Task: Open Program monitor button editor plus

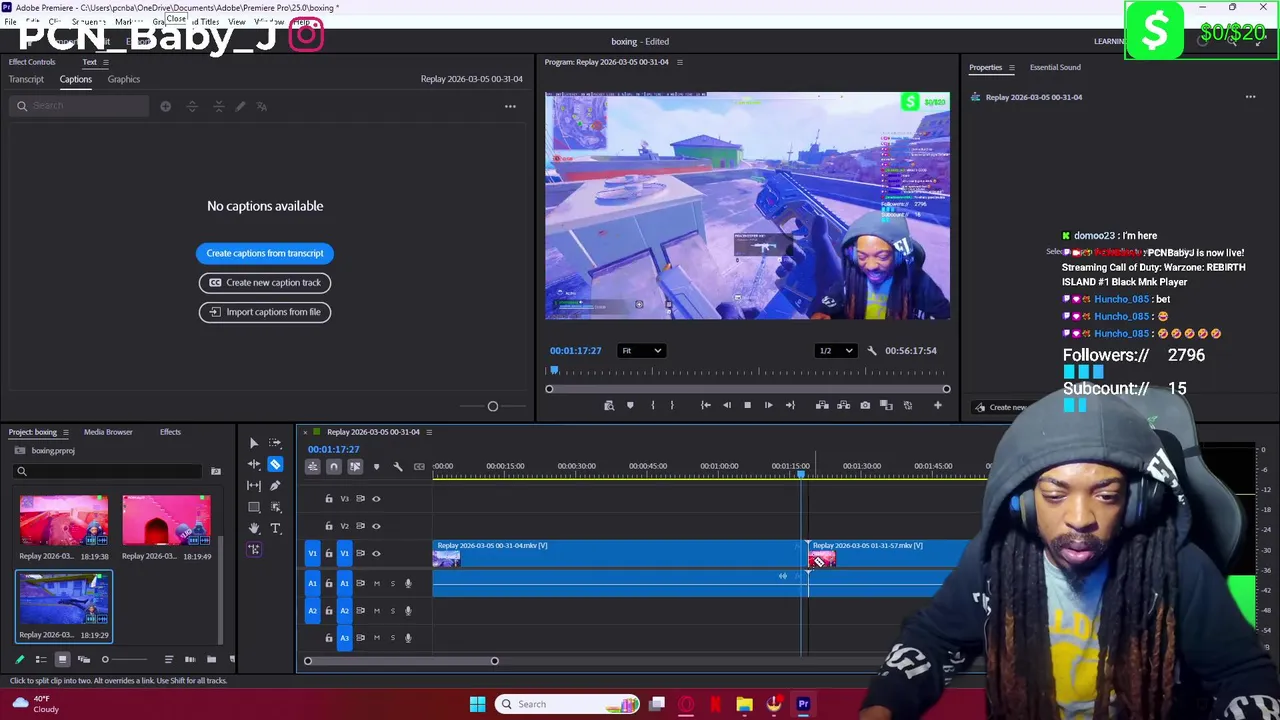Action: point(938,405)
